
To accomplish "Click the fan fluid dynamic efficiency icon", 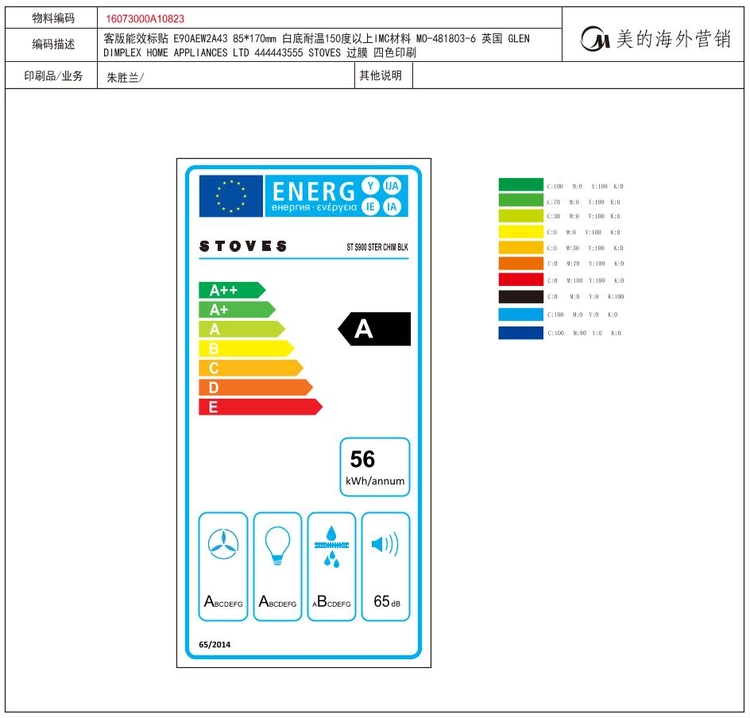I will 223,544.
